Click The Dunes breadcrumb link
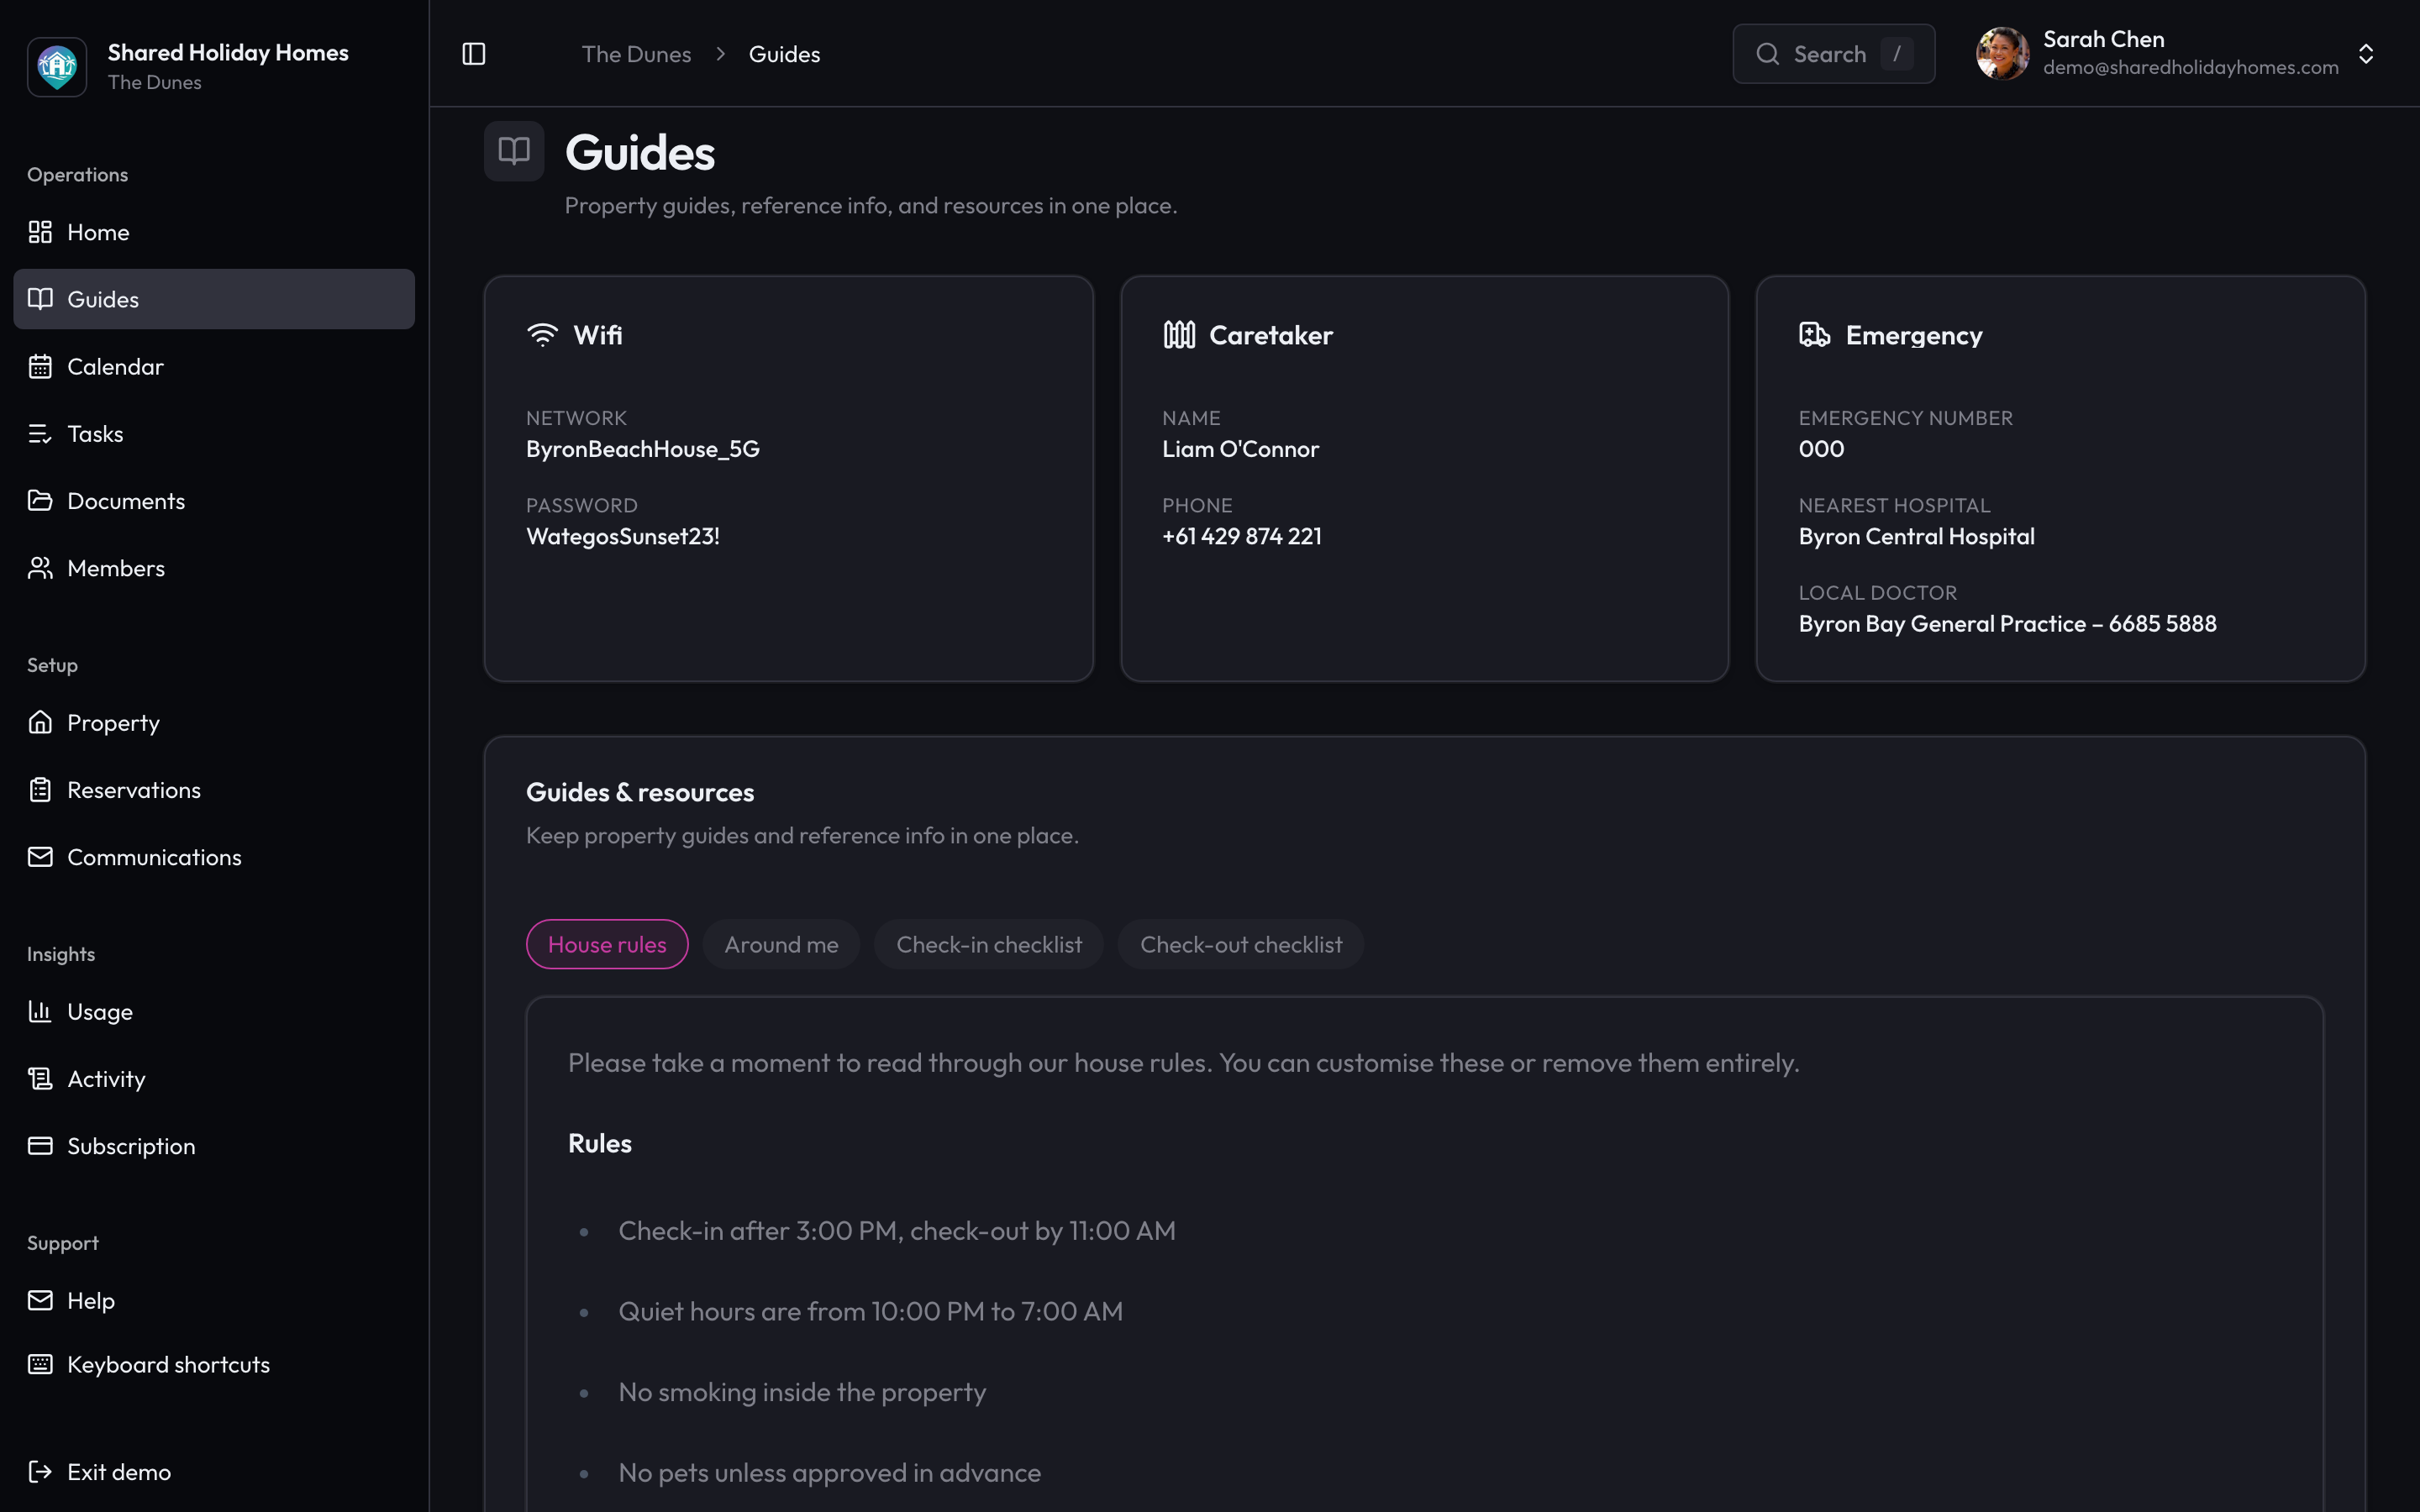Image resolution: width=2420 pixels, height=1512 pixels. click(636, 54)
